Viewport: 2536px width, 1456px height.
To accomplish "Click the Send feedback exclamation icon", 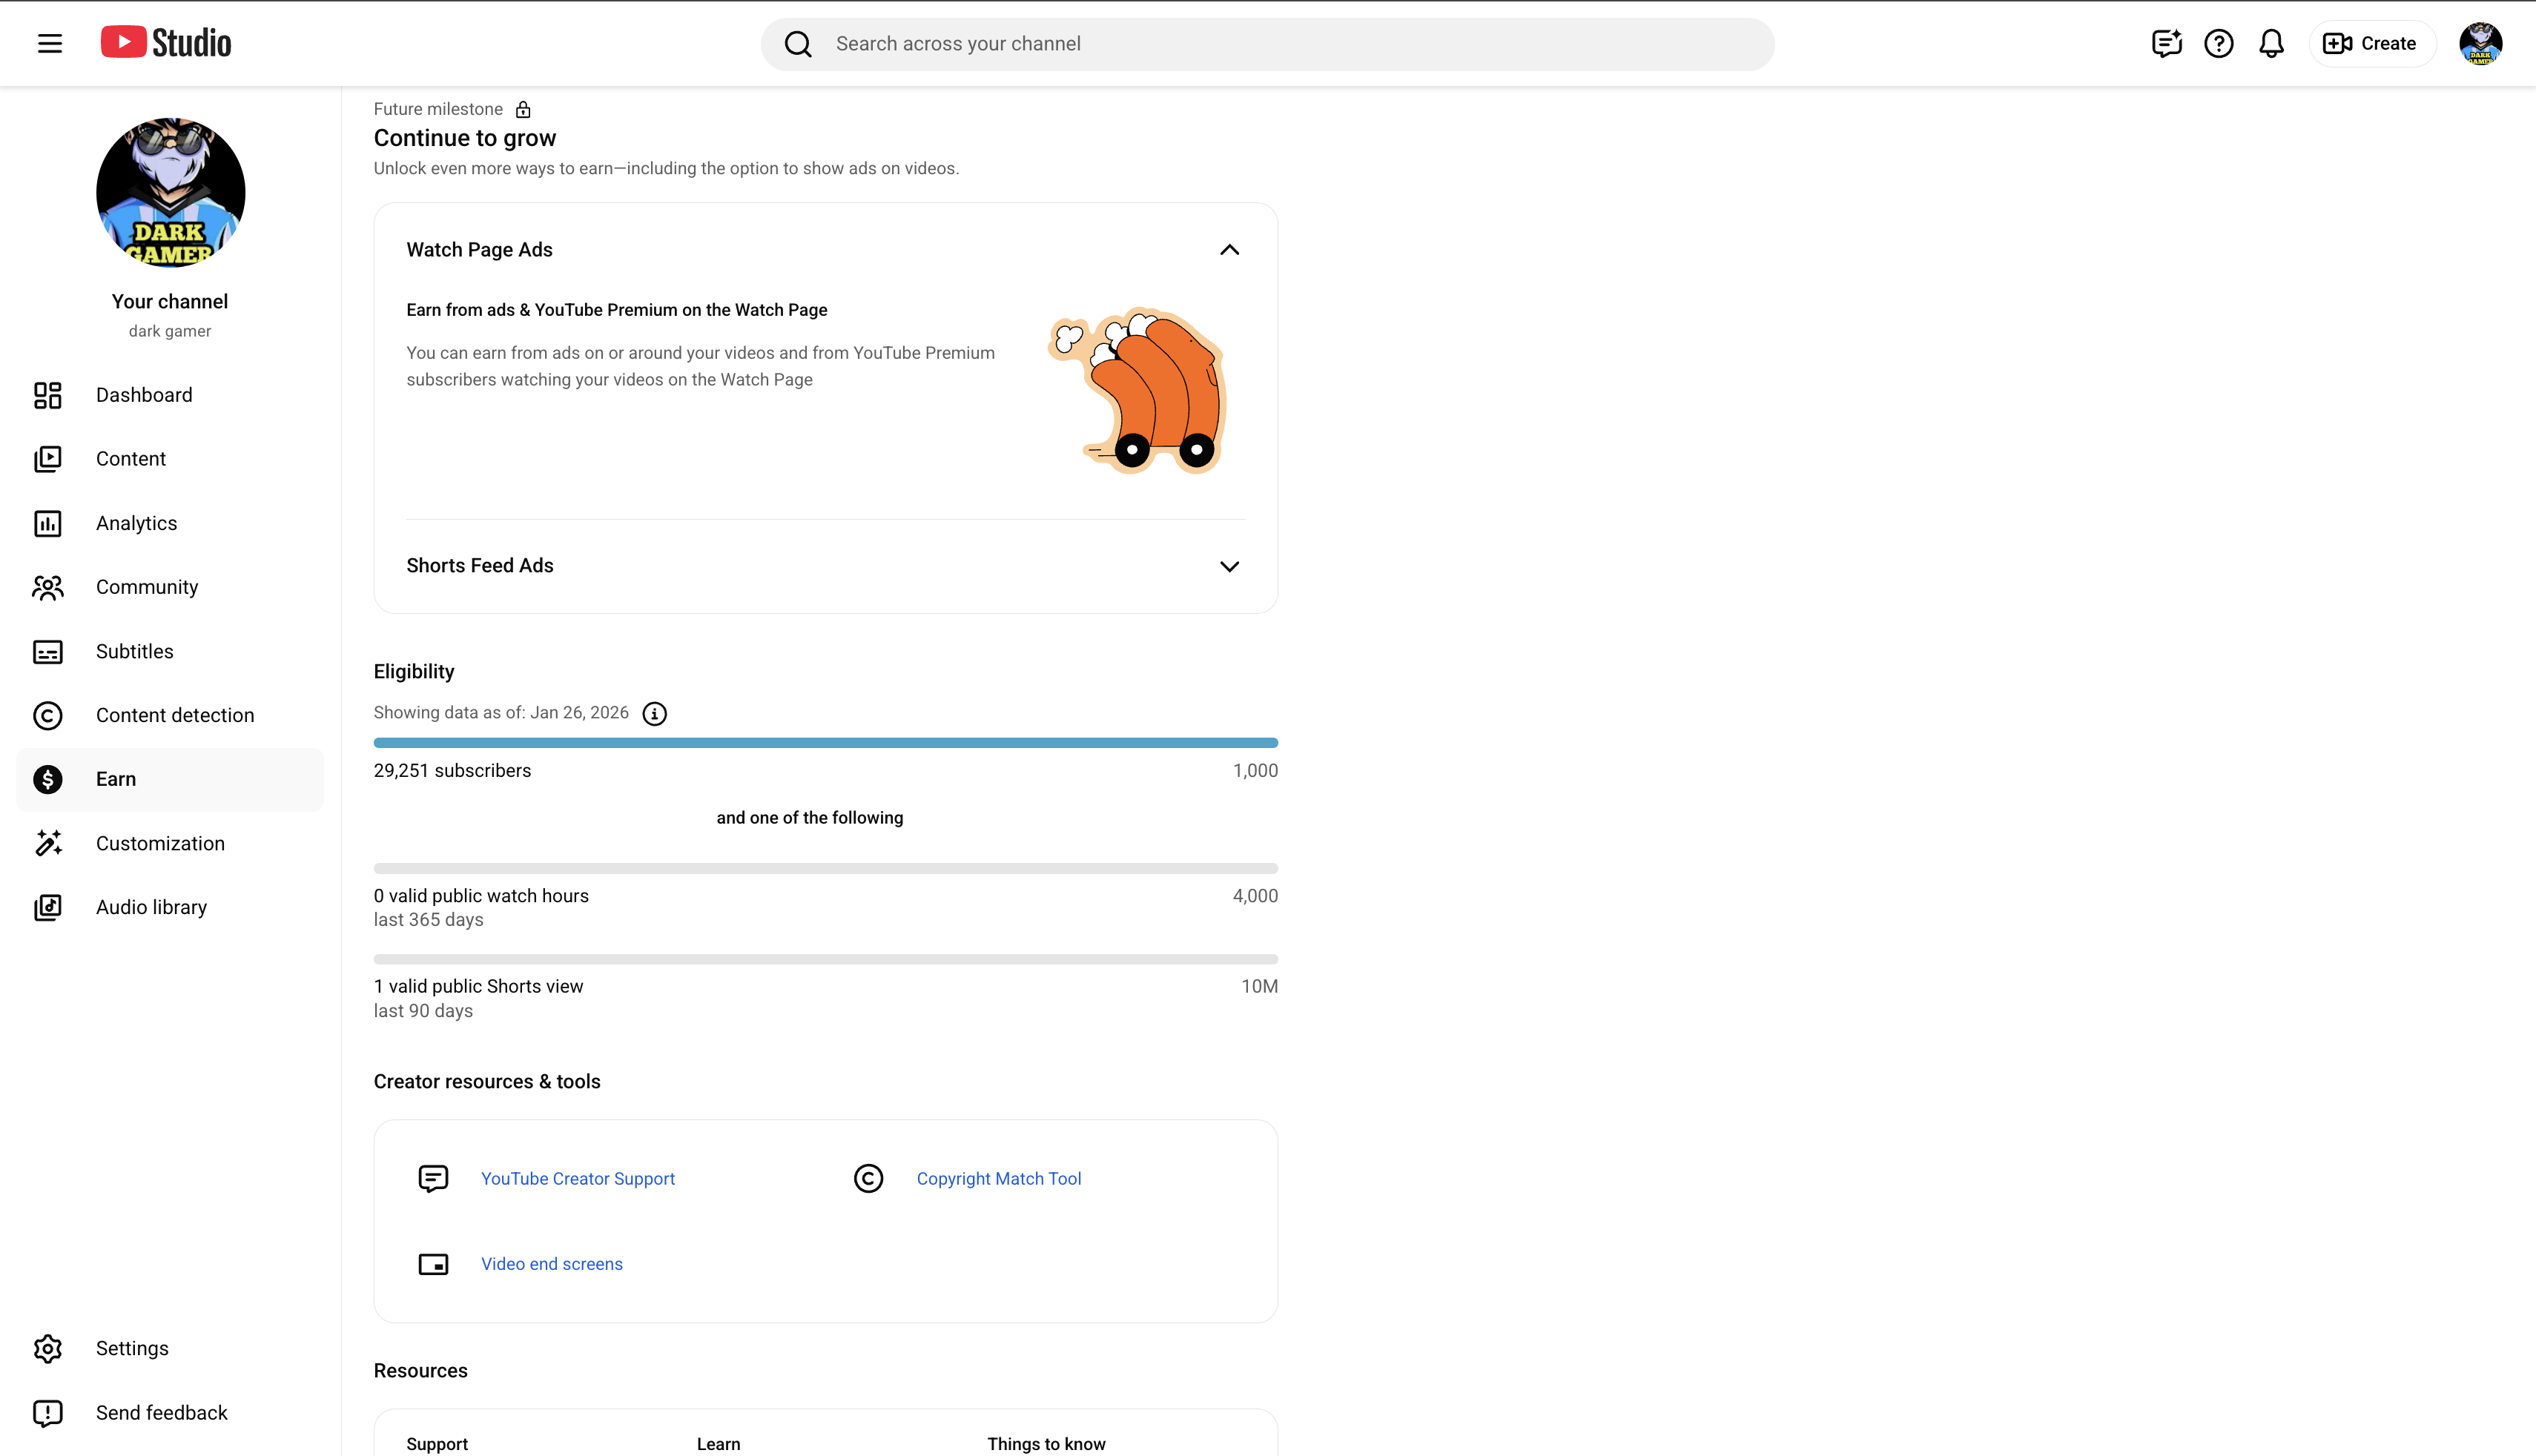I will pos(48,1412).
